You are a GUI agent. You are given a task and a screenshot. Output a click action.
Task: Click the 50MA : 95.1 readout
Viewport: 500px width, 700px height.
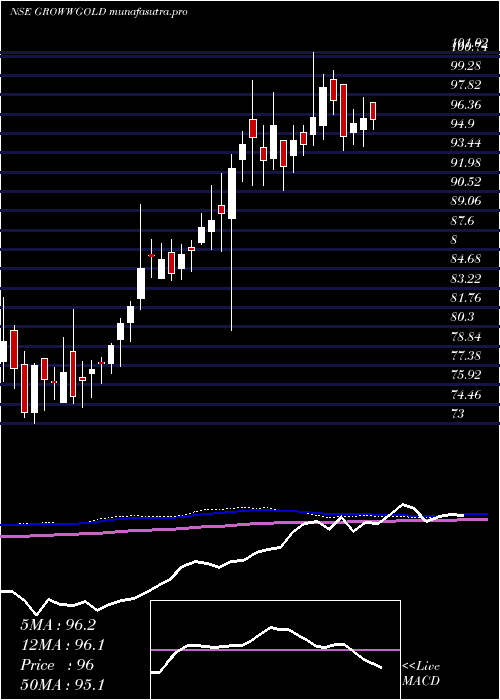pyautogui.click(x=62, y=684)
